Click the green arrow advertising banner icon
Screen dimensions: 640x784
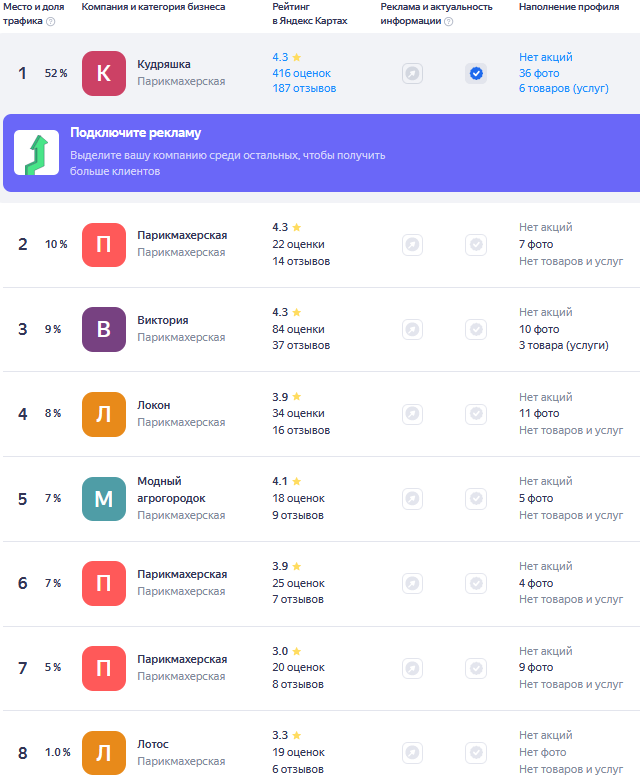tap(36, 152)
